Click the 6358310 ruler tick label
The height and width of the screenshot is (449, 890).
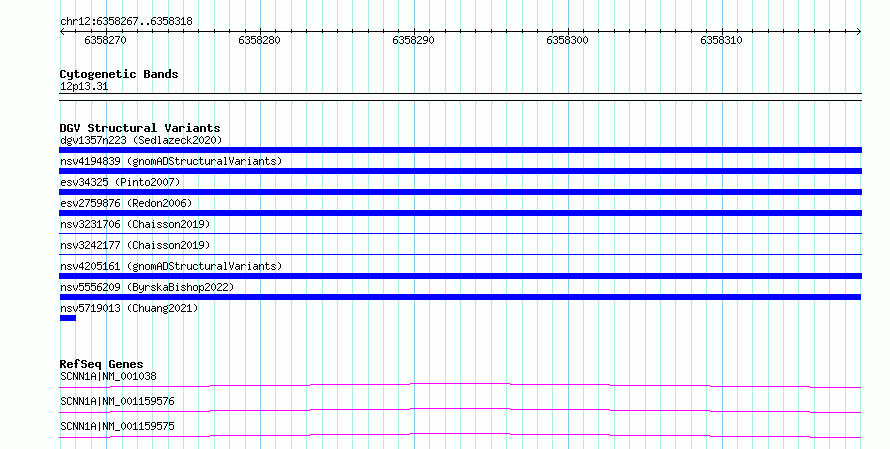721,40
